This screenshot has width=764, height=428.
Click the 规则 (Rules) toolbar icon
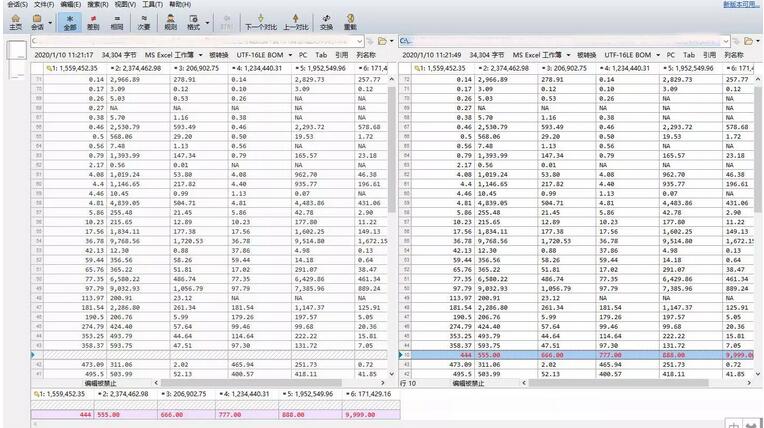pyautogui.click(x=170, y=21)
